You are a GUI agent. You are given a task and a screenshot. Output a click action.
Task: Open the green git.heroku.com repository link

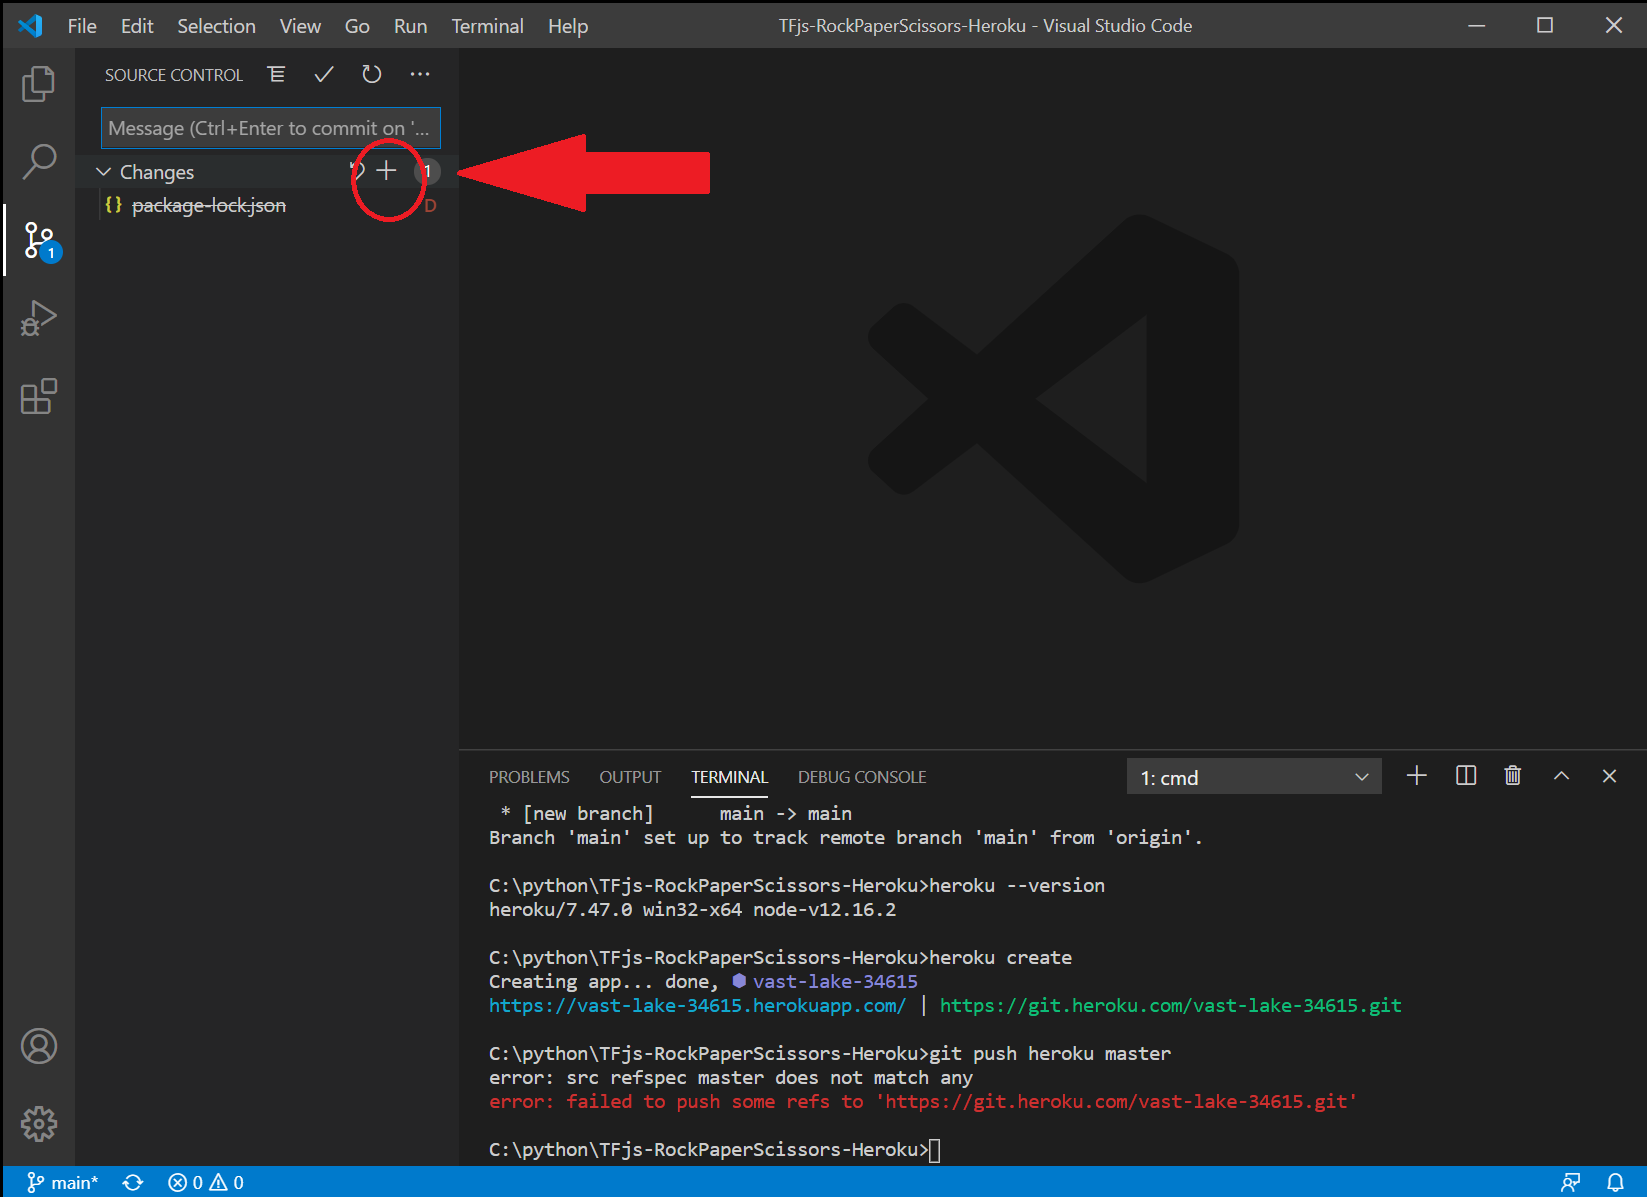click(1170, 1005)
